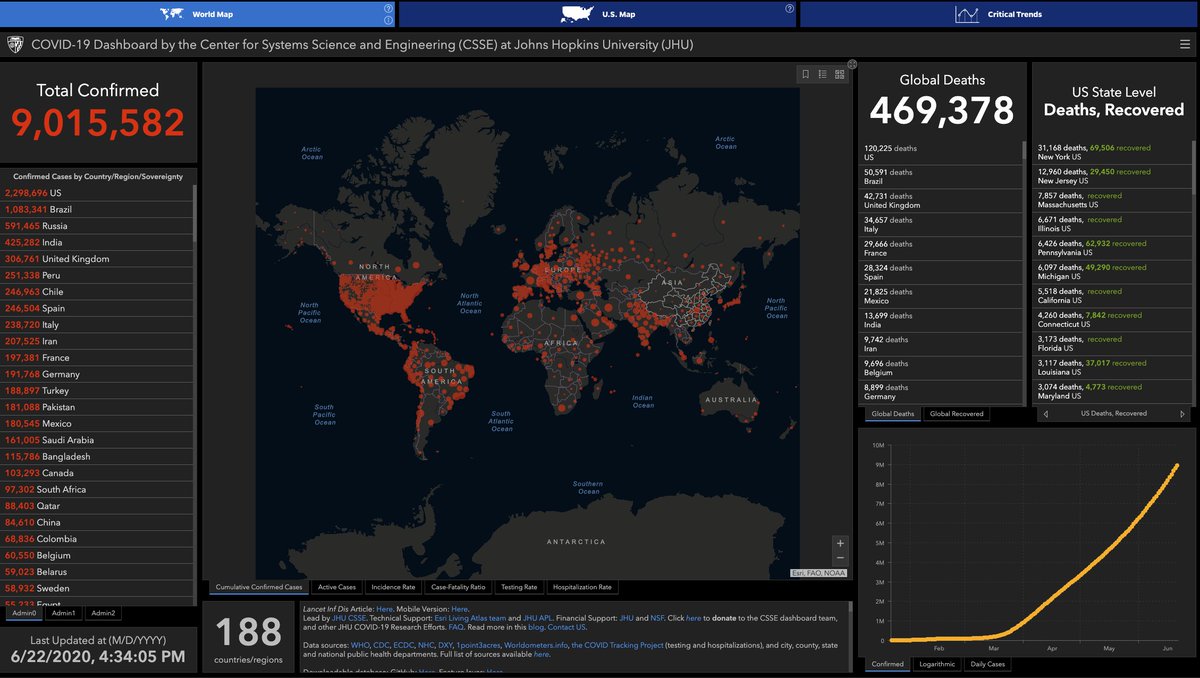
Task: Select Brazil in confirmed cases list
Action: [x=97, y=209]
